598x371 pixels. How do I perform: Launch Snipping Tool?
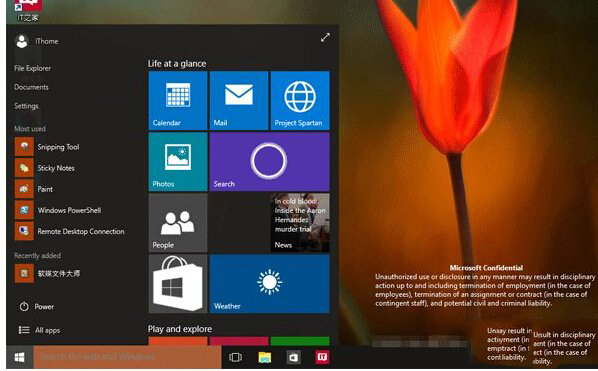coord(47,147)
